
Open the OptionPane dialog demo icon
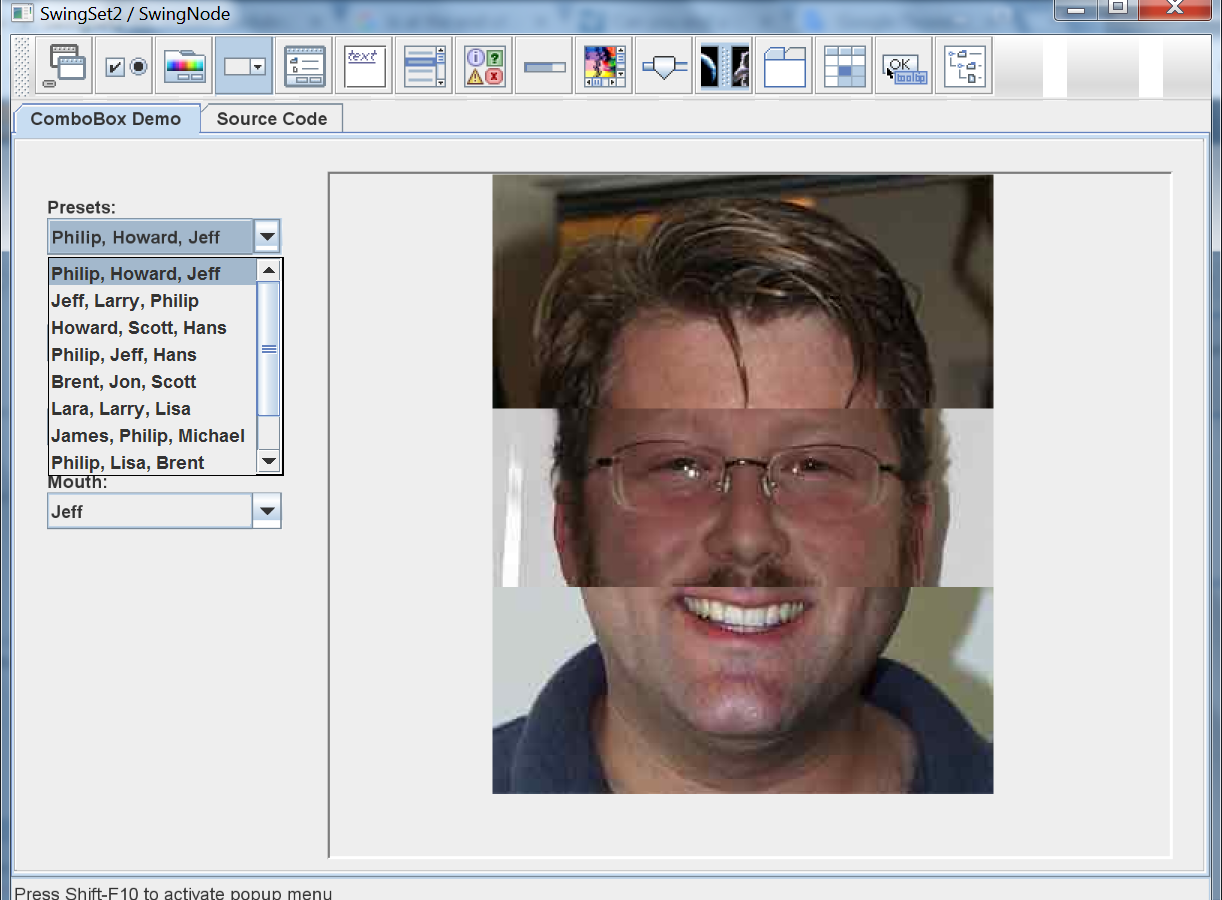point(484,66)
